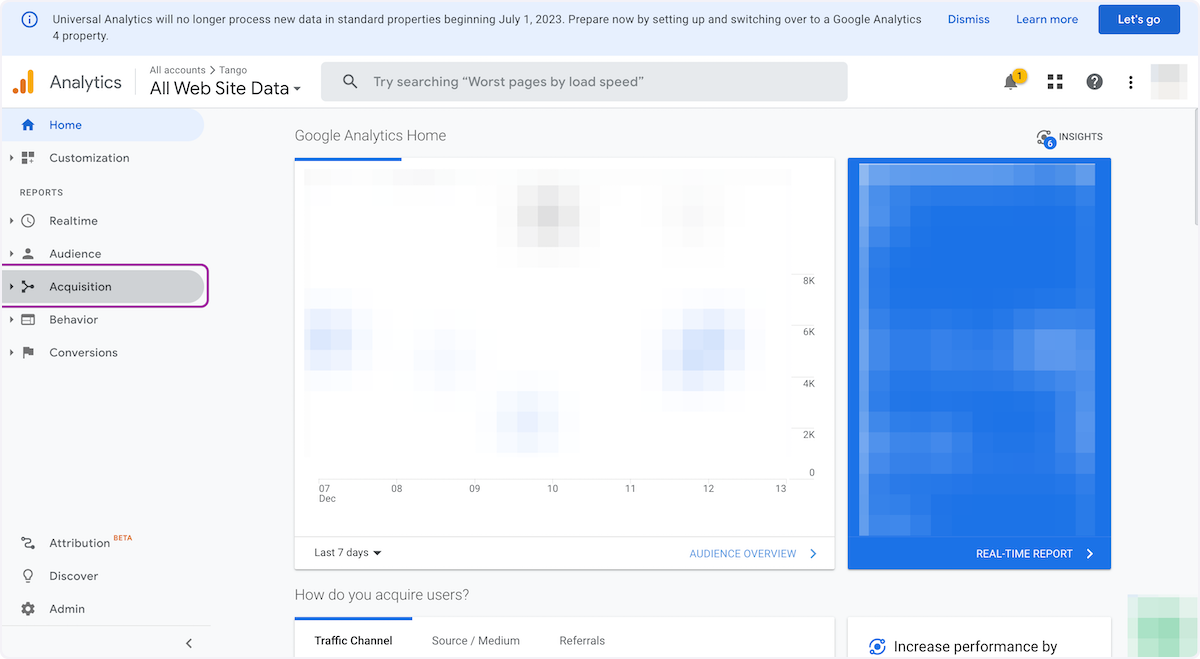Click the Acquisition branching icon

click(28, 287)
